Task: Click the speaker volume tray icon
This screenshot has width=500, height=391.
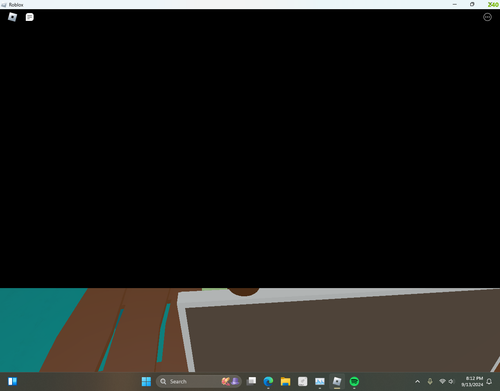Action: coord(451,381)
